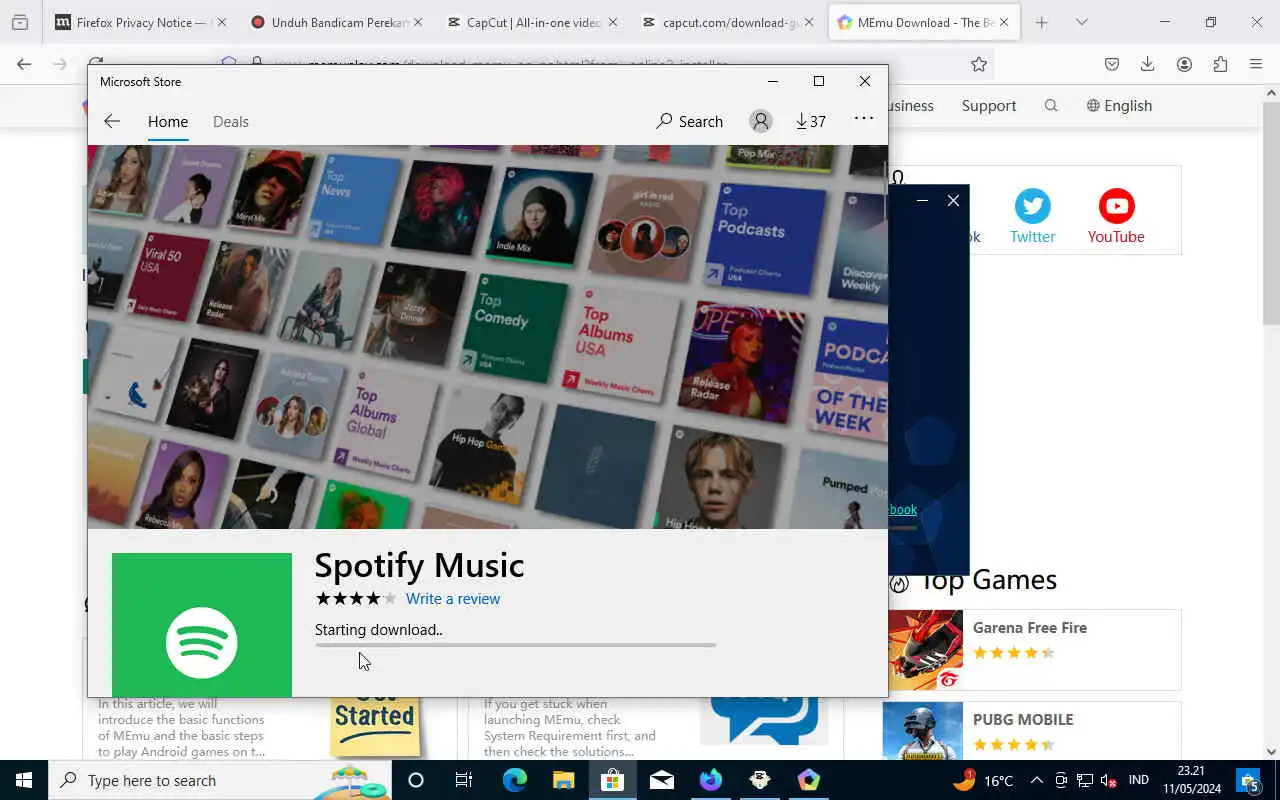The height and width of the screenshot is (800, 1280).
Task: Click the IND language indicator
Action: click(1138, 780)
